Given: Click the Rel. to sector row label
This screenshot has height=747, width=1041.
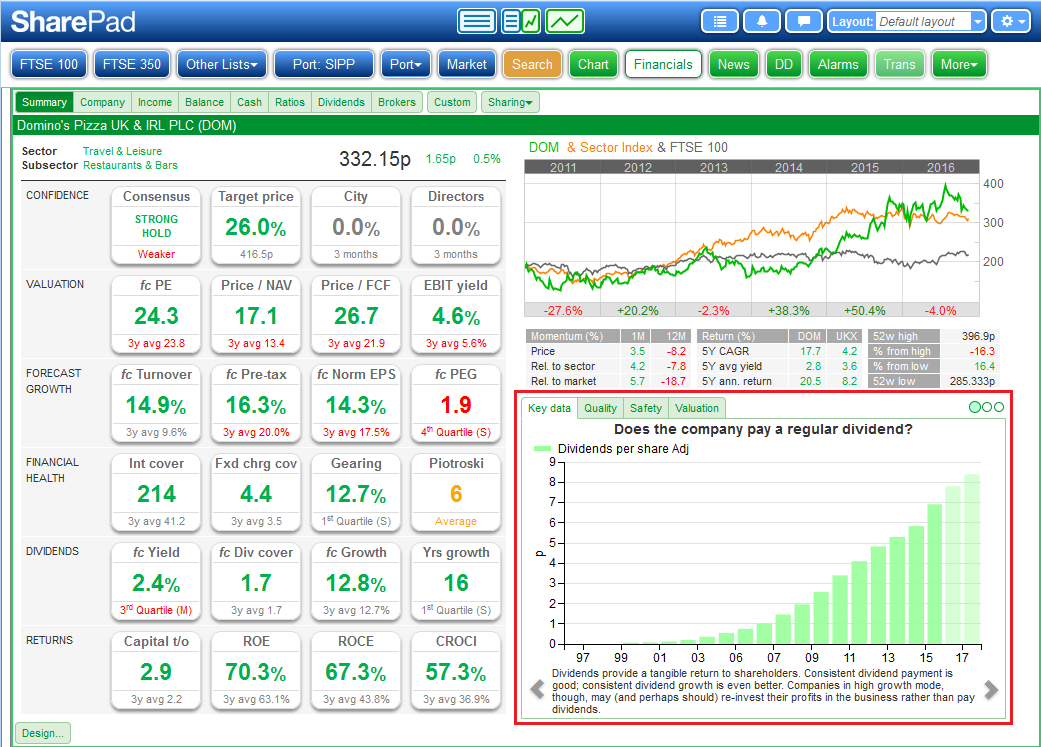Looking at the screenshot, I should 563,367.
